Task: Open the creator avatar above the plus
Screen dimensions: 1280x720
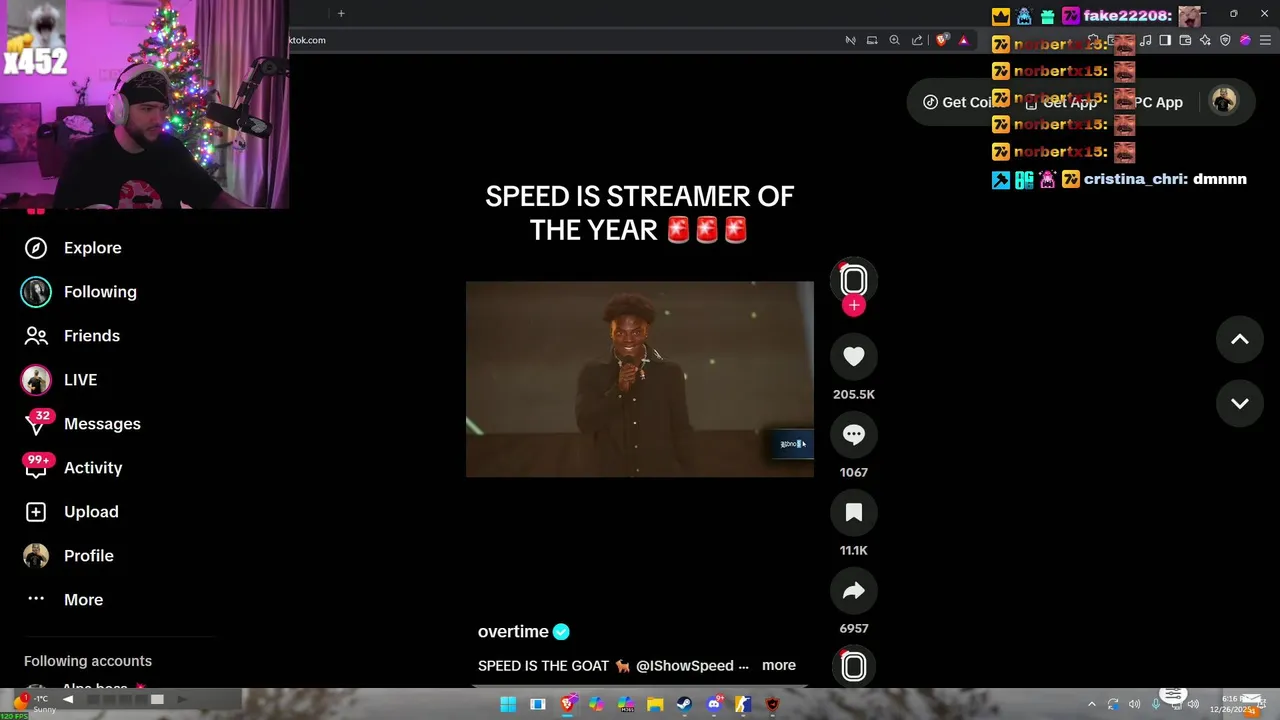Action: click(854, 281)
